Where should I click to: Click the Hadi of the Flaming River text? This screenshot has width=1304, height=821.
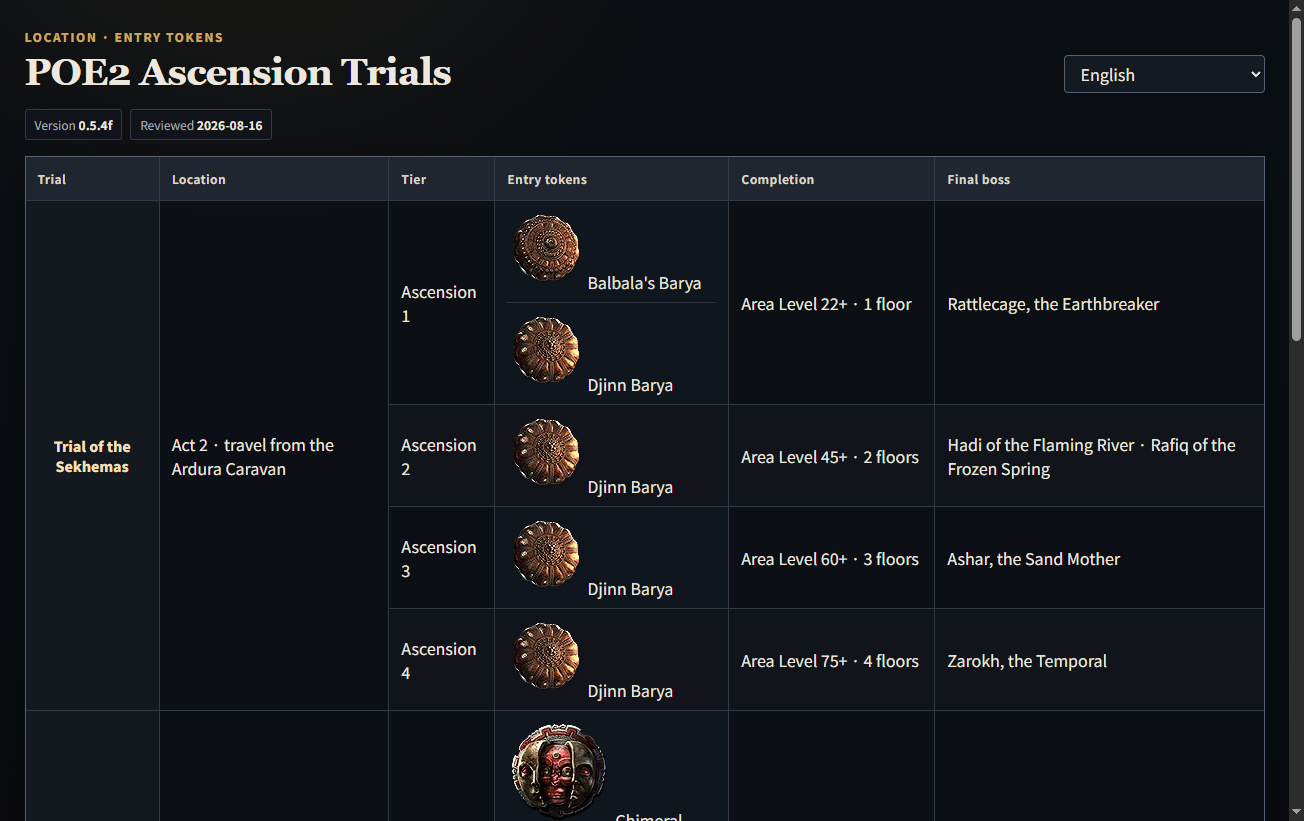tap(1041, 445)
